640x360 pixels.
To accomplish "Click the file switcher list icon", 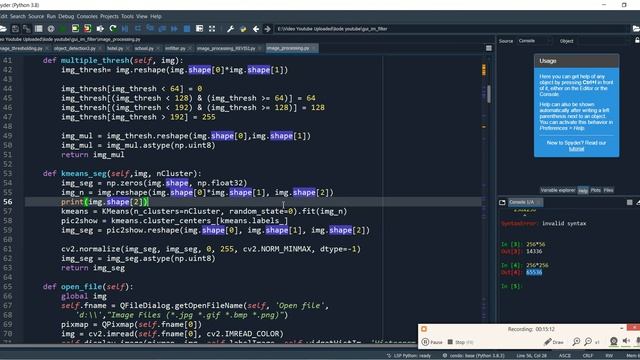I will coord(38,29).
